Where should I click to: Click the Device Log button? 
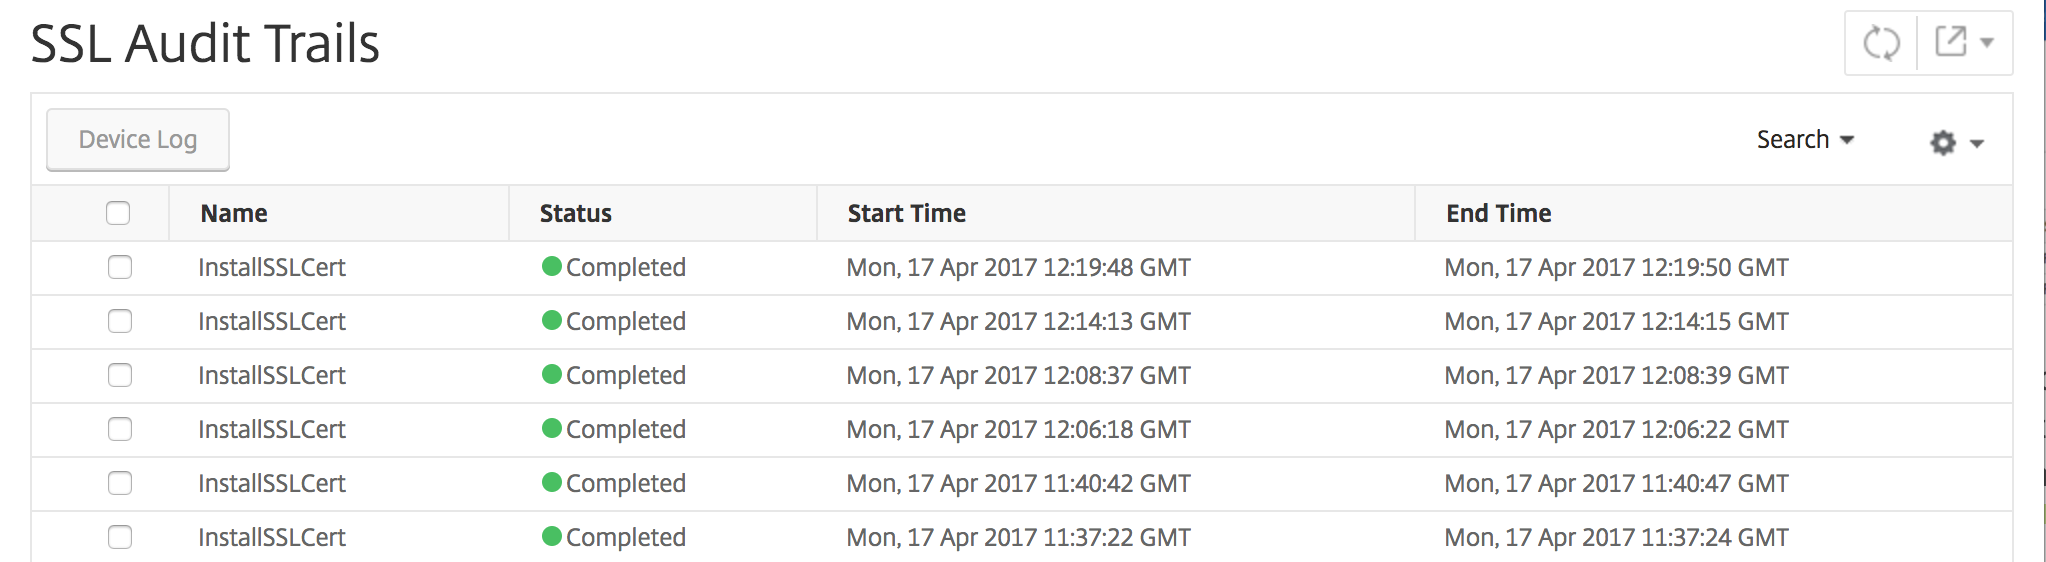pyautogui.click(x=138, y=140)
